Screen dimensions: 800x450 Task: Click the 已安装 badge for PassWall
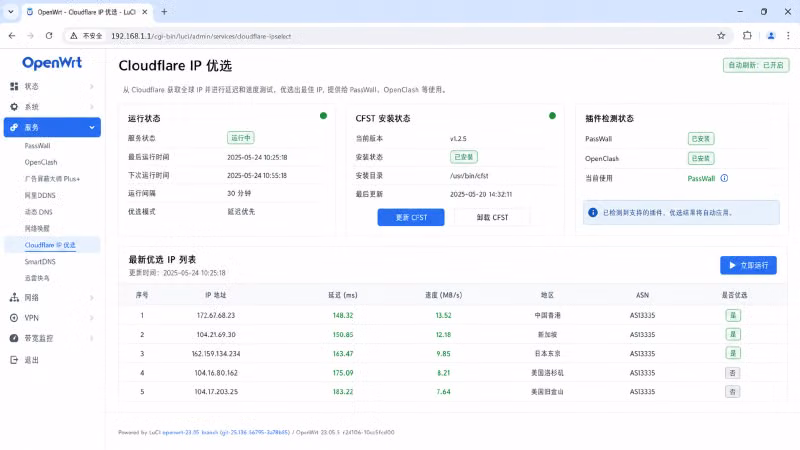pyautogui.click(x=701, y=139)
